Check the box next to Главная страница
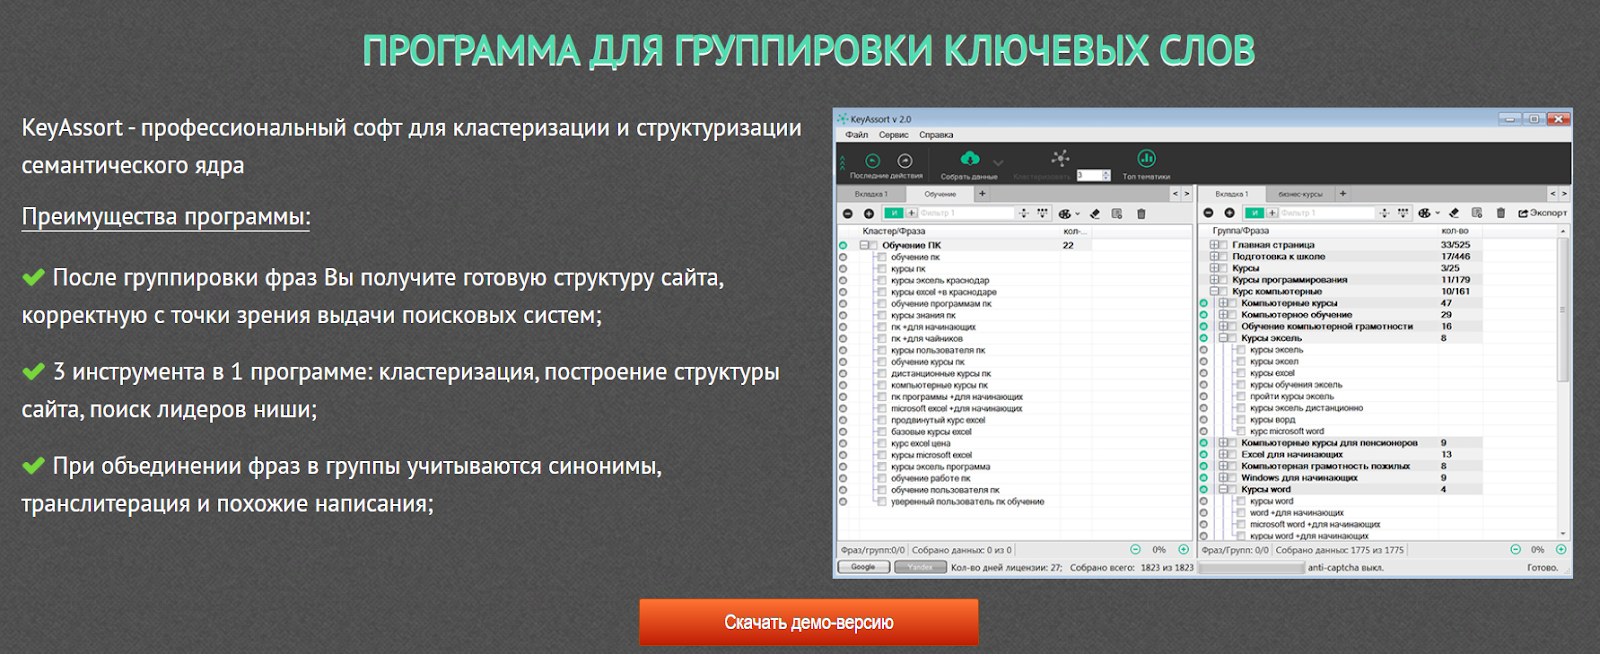 coord(1224,245)
